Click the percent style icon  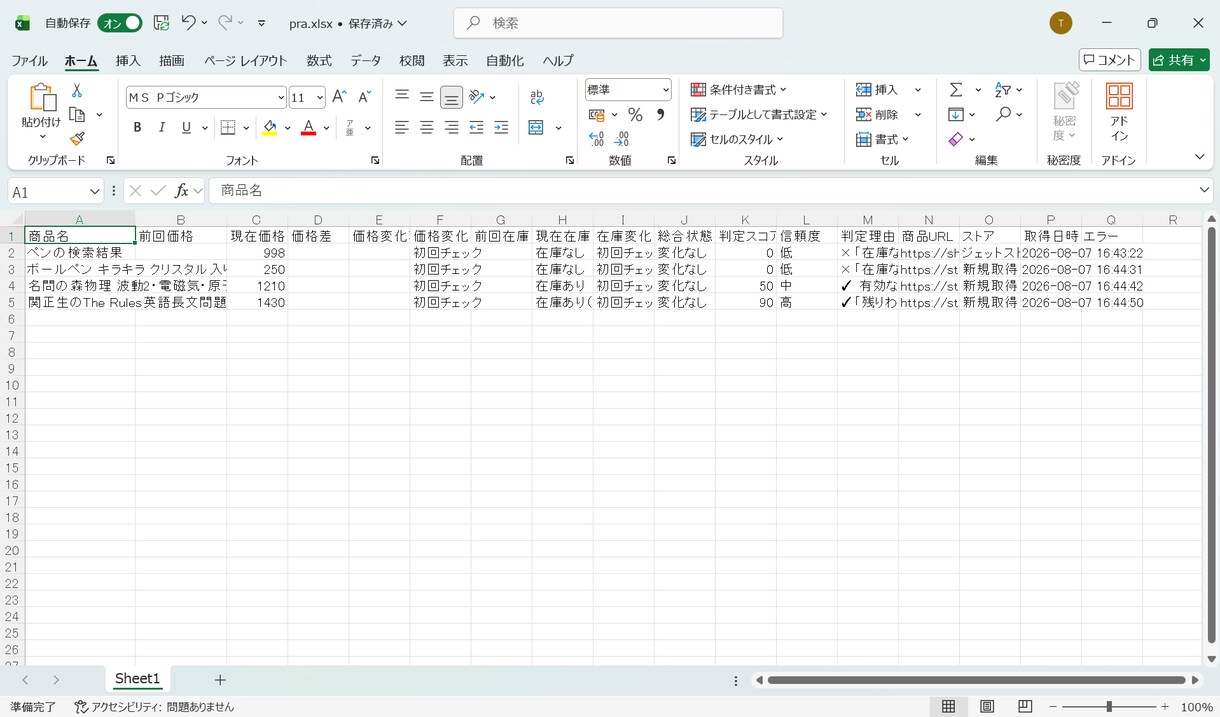click(635, 115)
